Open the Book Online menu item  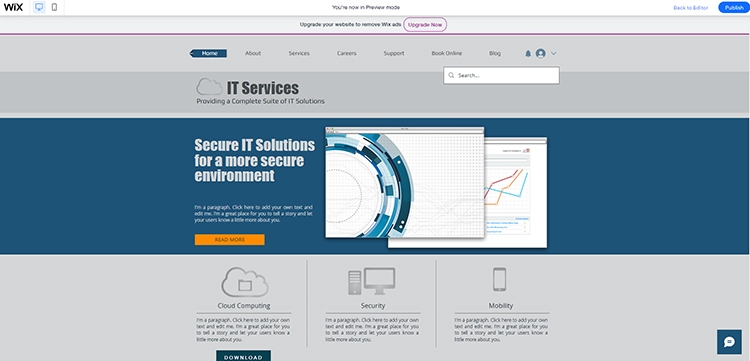[x=447, y=54]
